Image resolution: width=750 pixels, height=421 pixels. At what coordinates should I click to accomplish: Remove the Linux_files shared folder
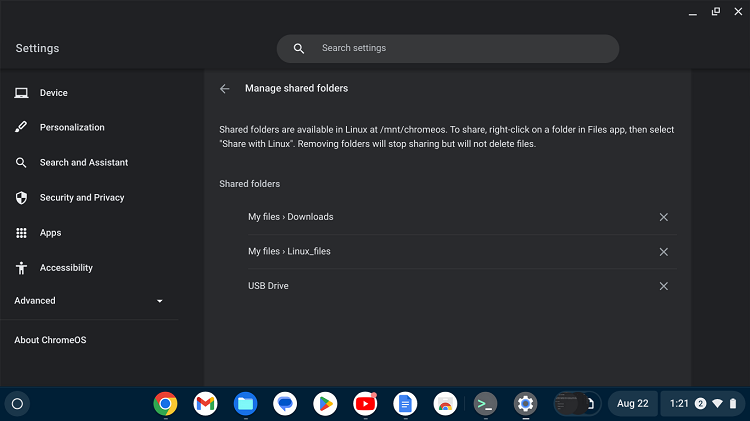(663, 252)
